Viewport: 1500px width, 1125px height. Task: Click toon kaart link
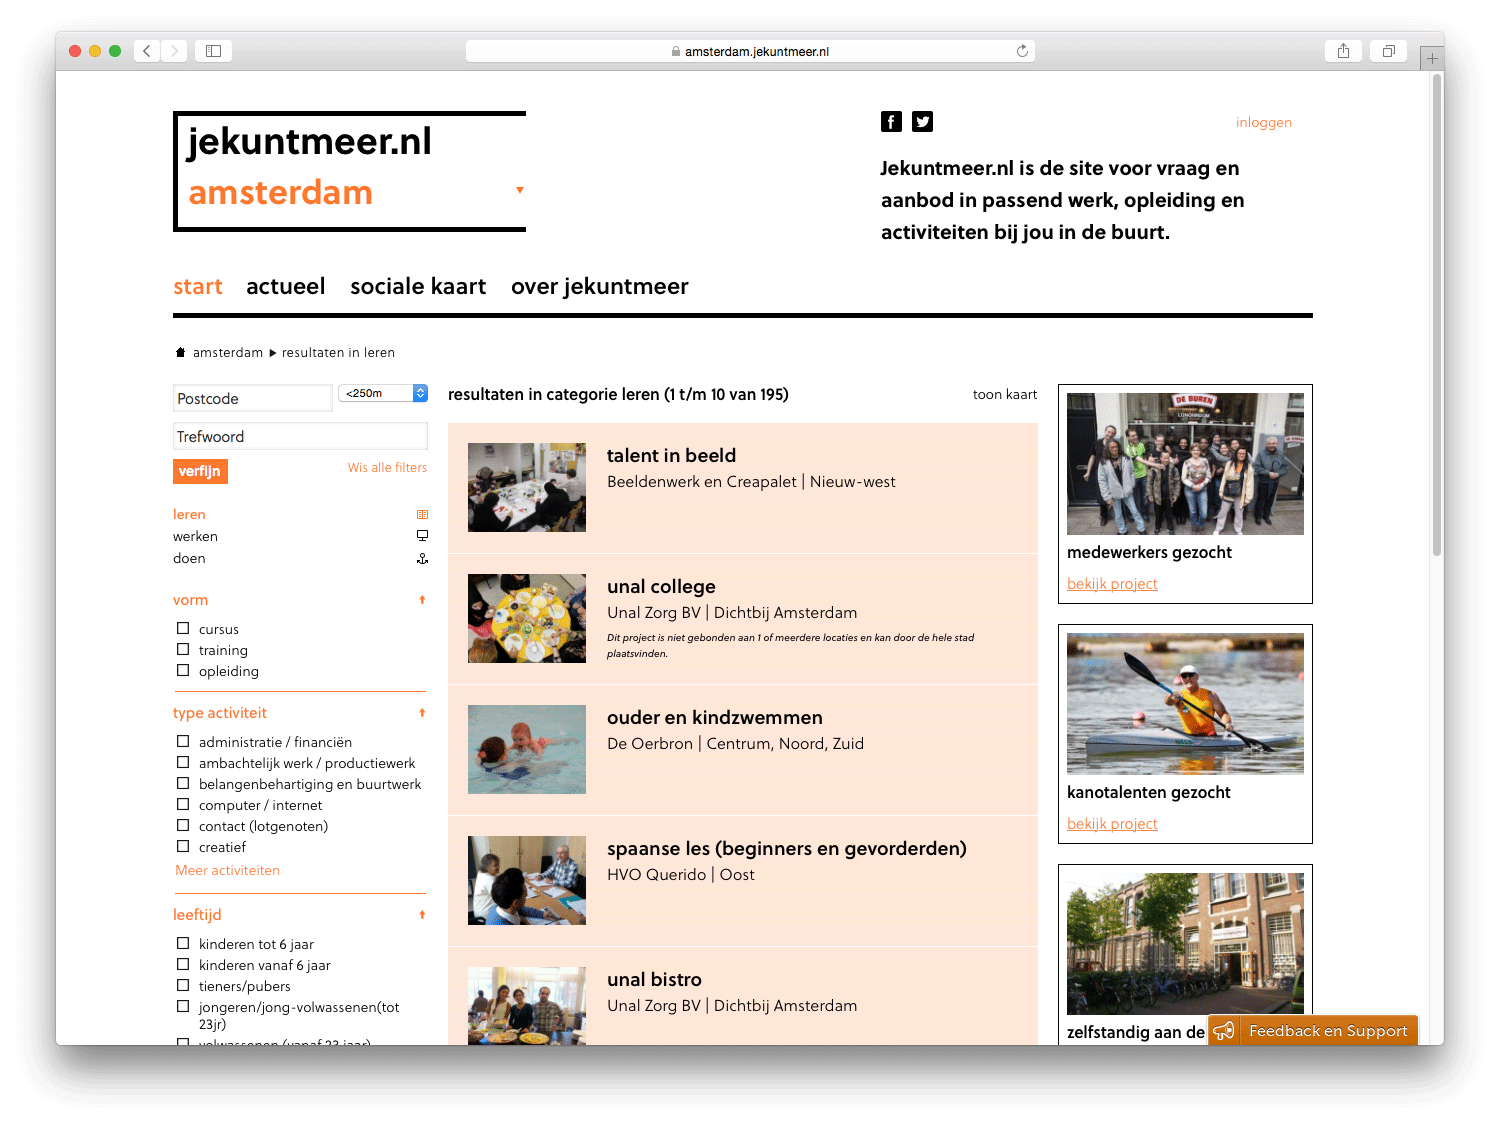pos(1005,394)
